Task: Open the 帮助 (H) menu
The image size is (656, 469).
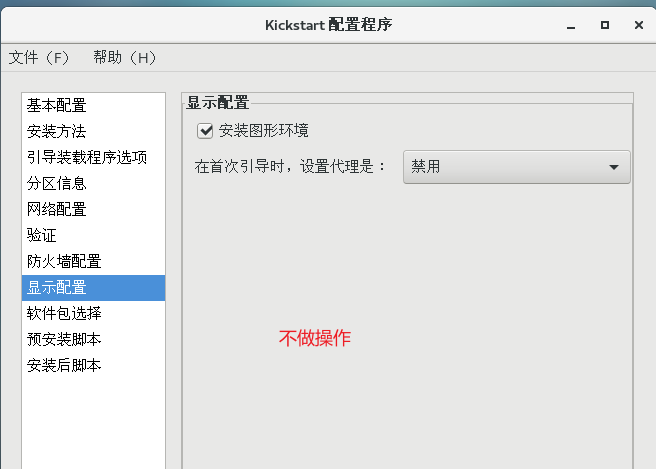Action: pos(124,58)
